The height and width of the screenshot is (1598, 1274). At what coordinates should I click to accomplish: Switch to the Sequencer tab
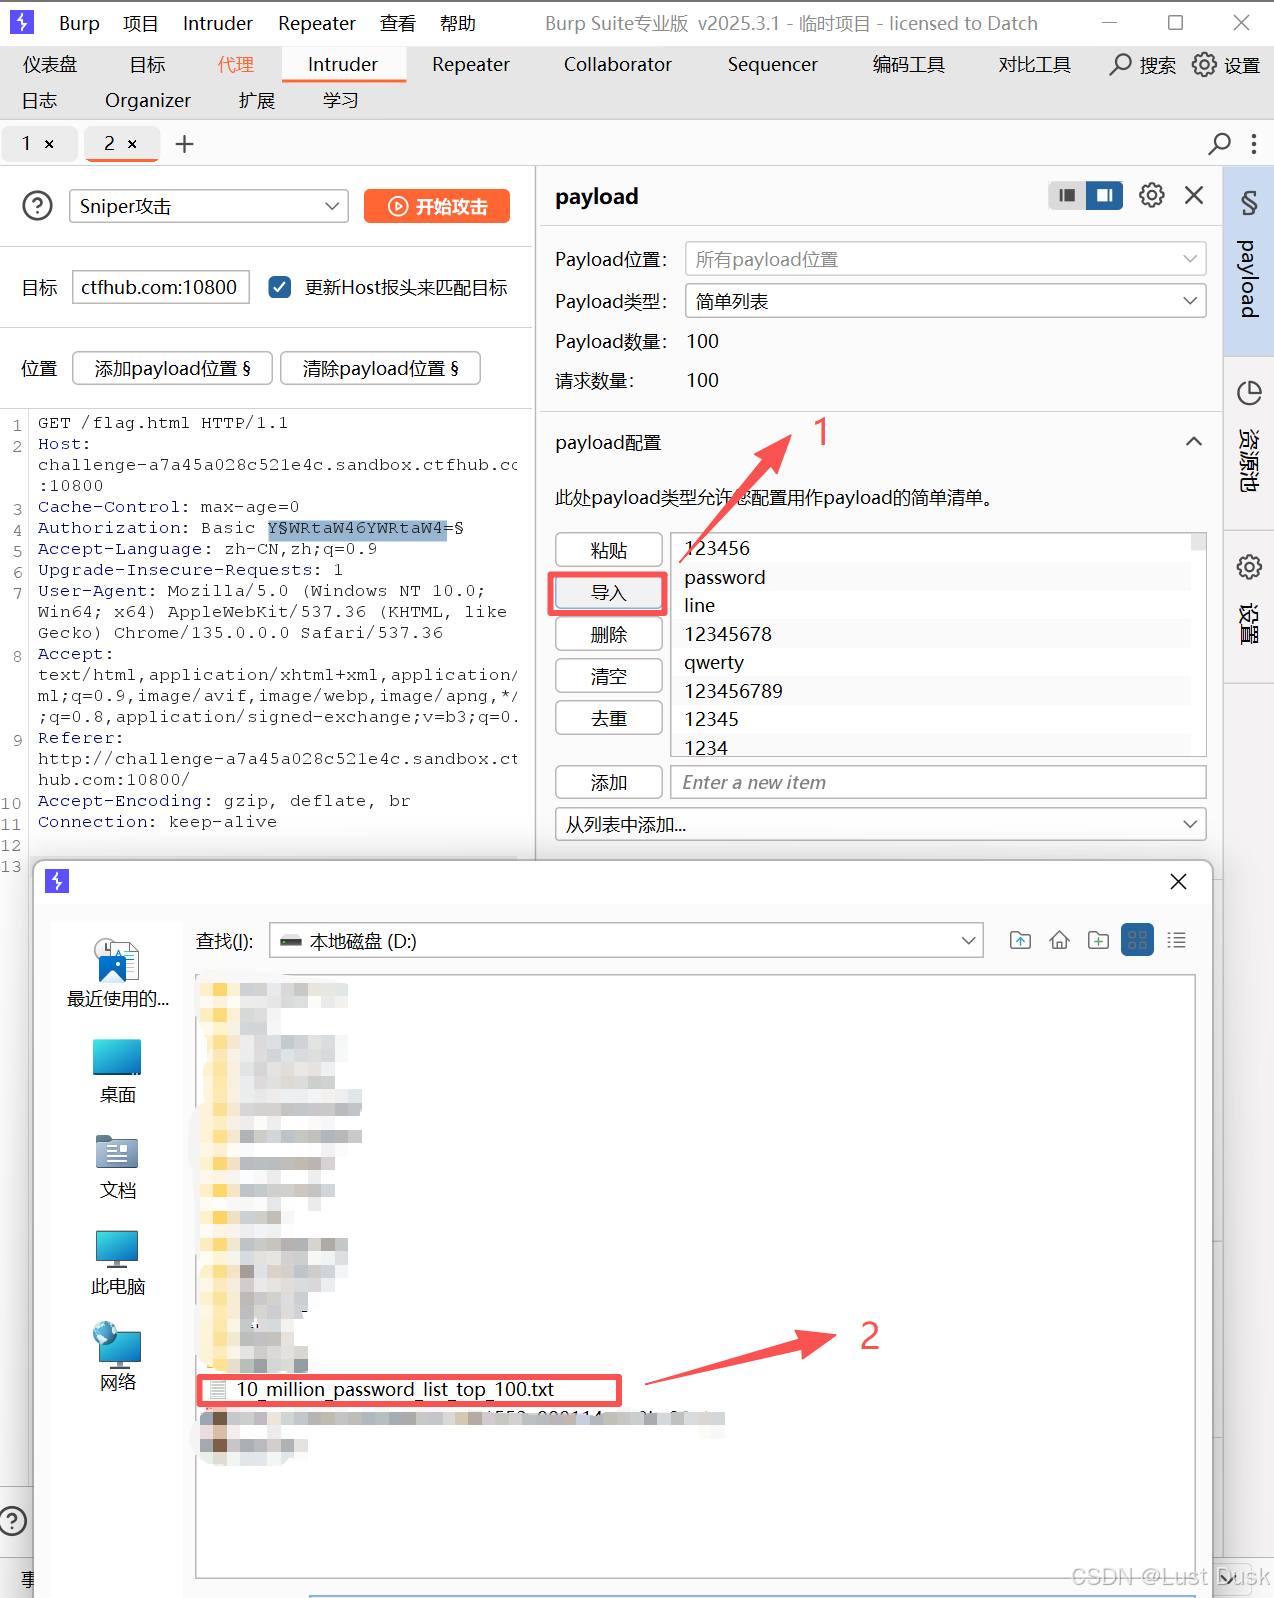click(x=772, y=65)
